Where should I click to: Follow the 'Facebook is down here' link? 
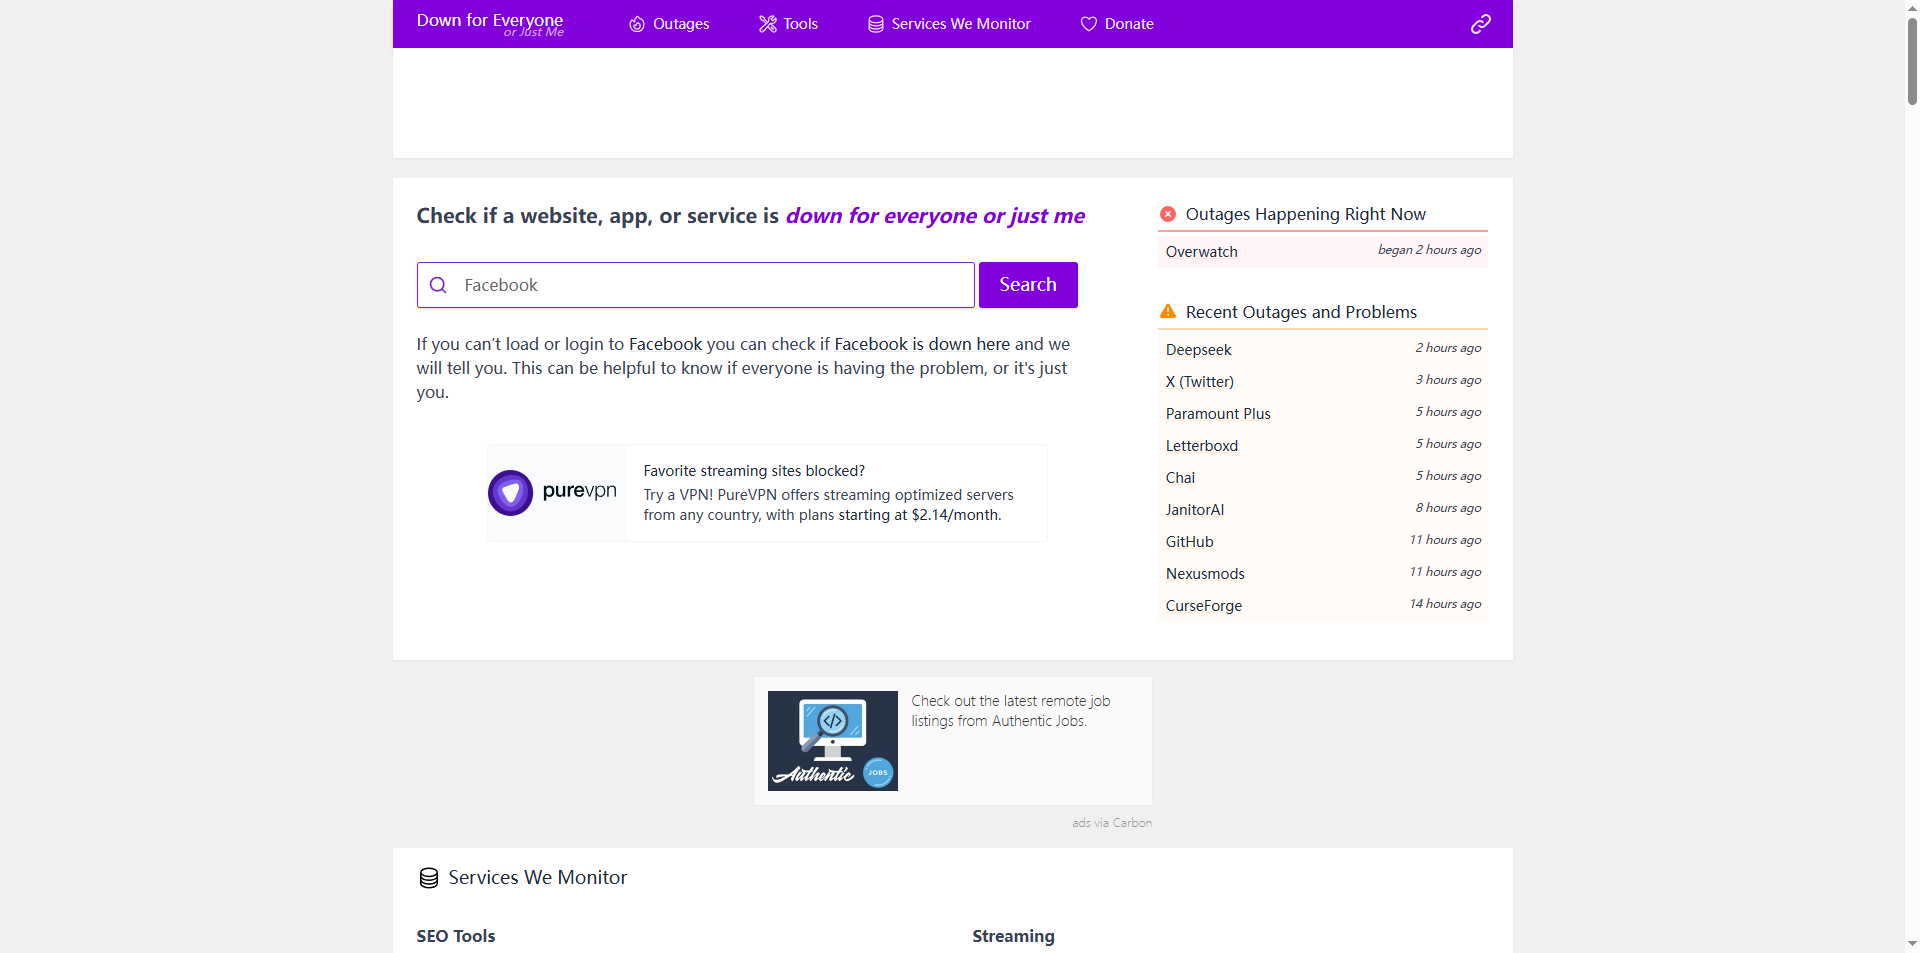coord(921,344)
